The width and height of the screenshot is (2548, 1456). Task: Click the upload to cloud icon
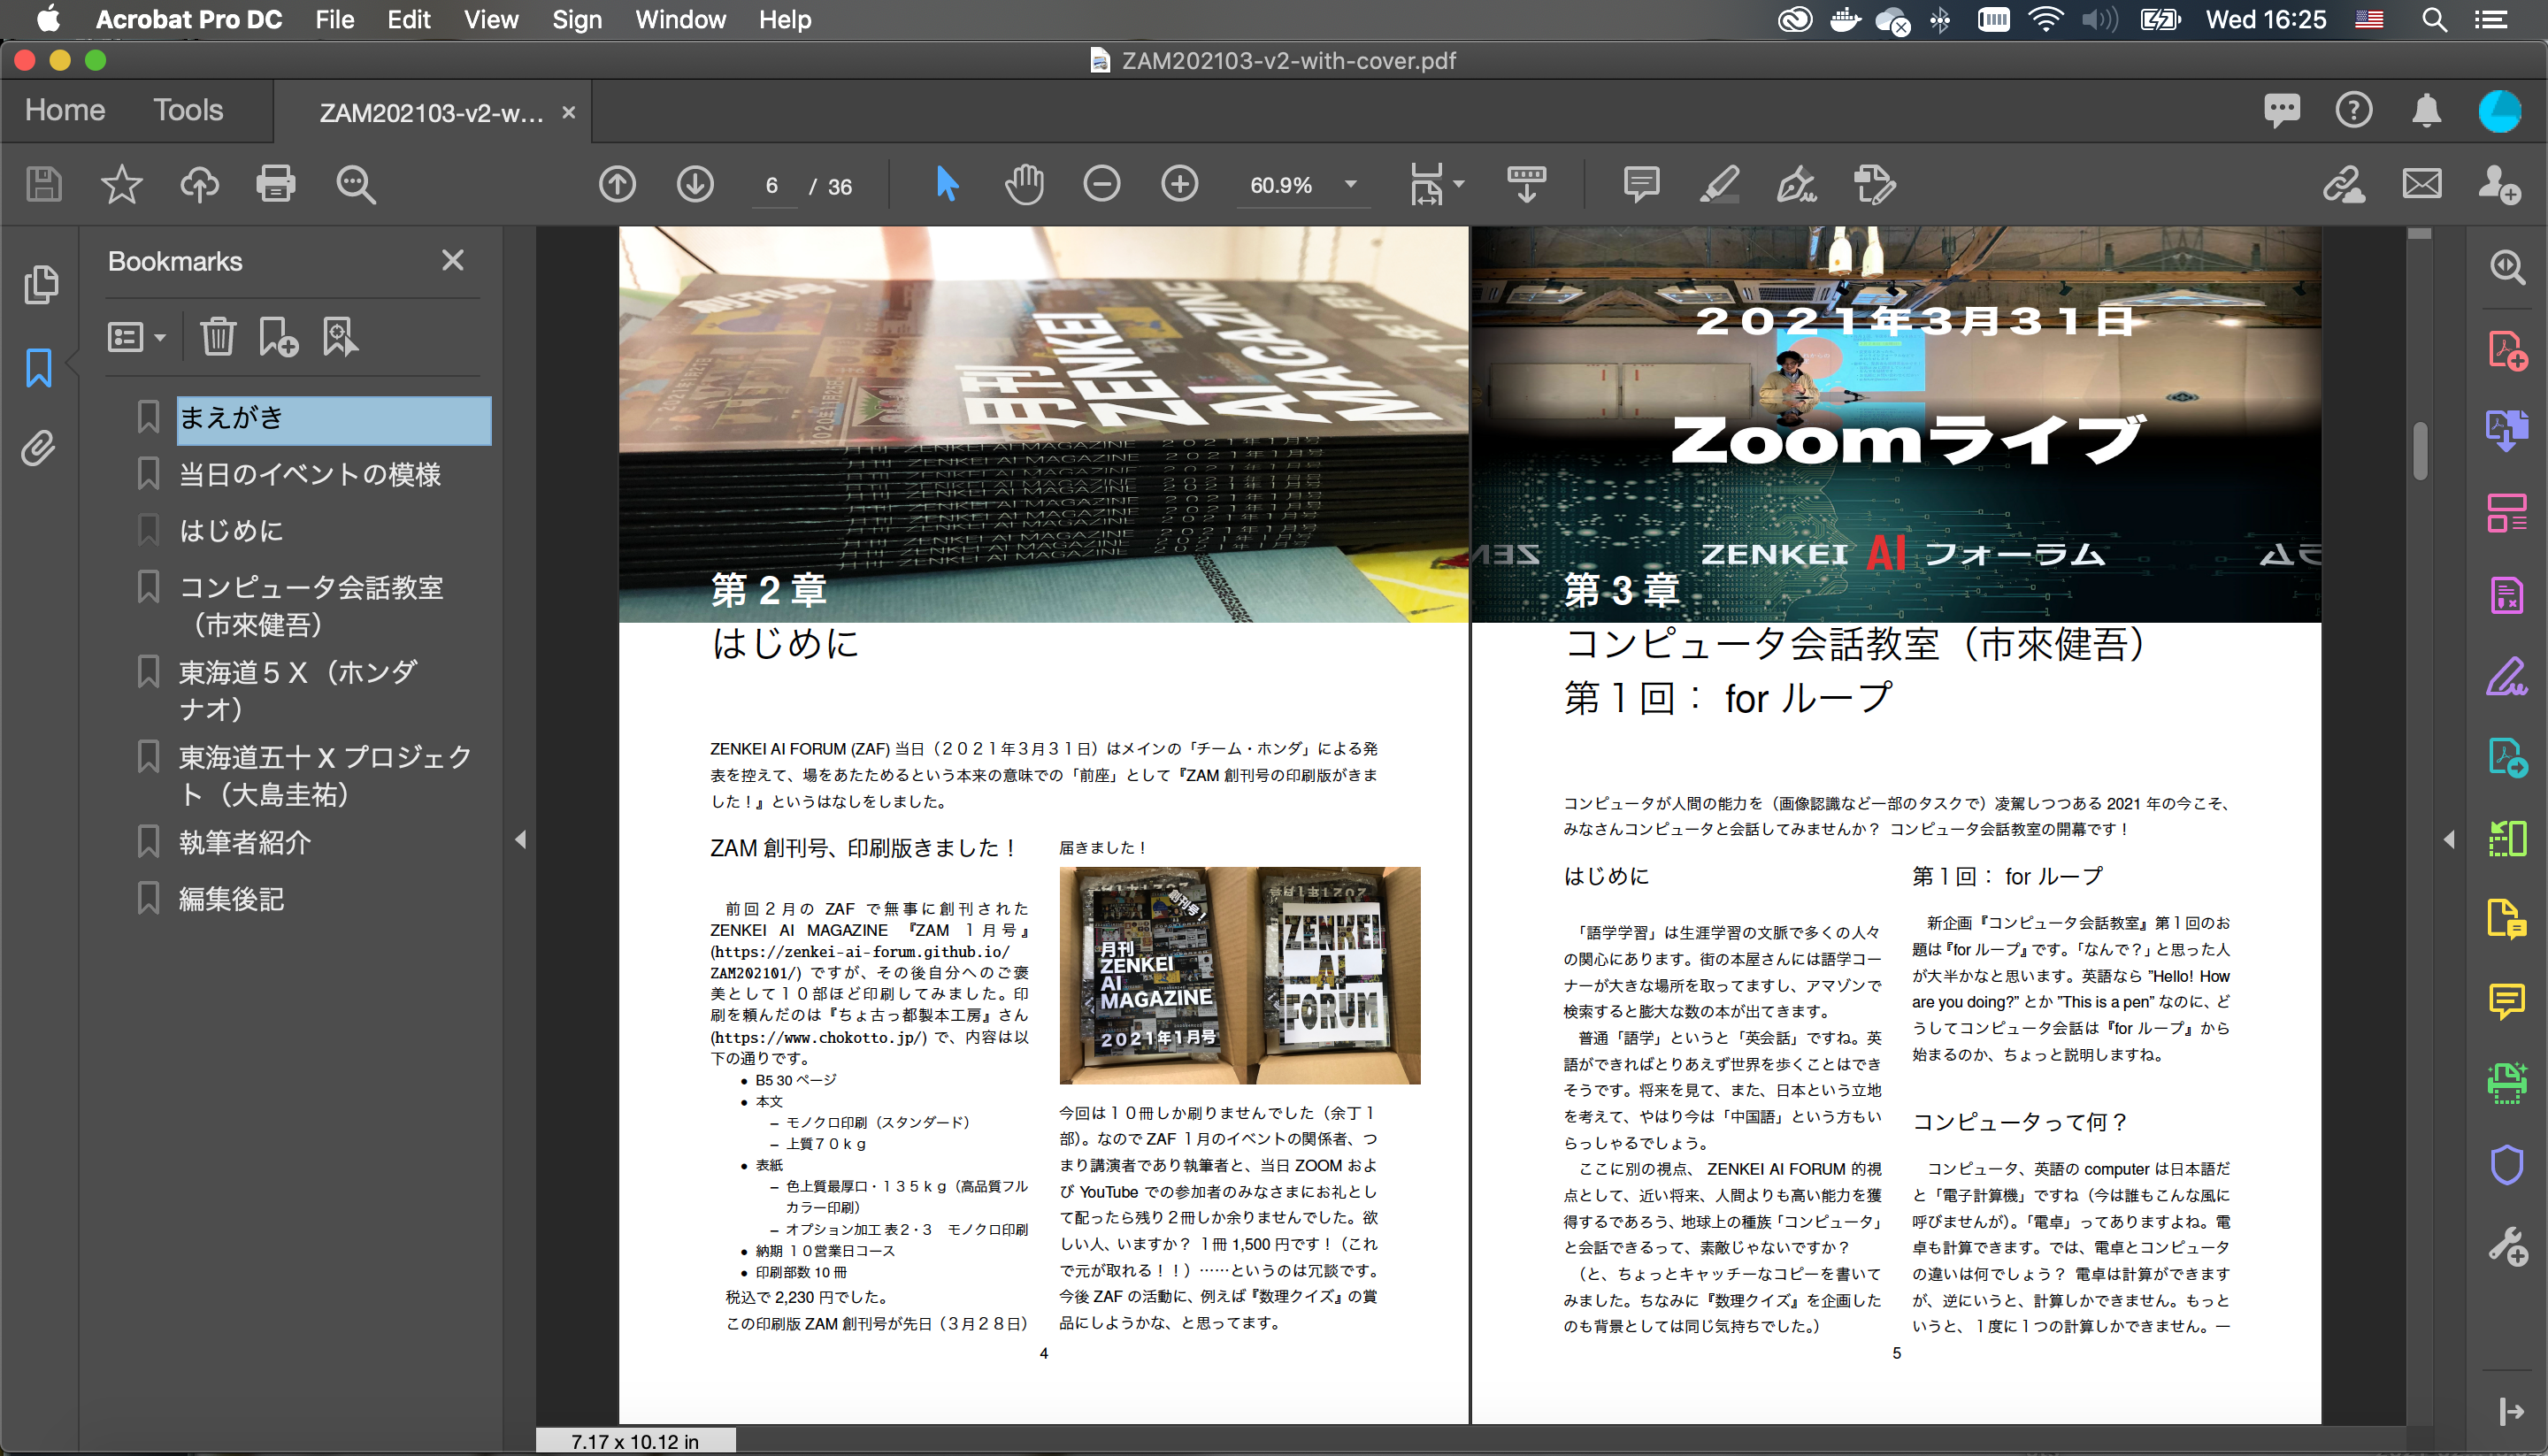point(199,185)
